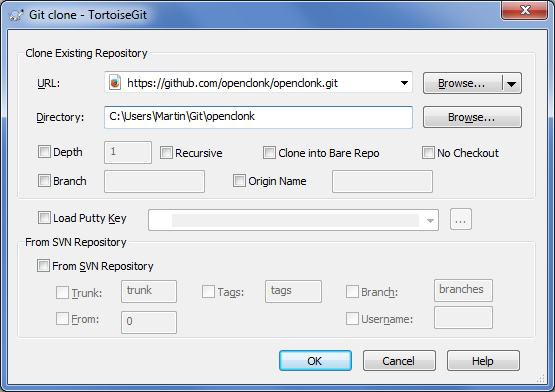Close the Git clone dialog
Image resolution: width=555 pixels, height=392 pixels.
click(x=525, y=10)
